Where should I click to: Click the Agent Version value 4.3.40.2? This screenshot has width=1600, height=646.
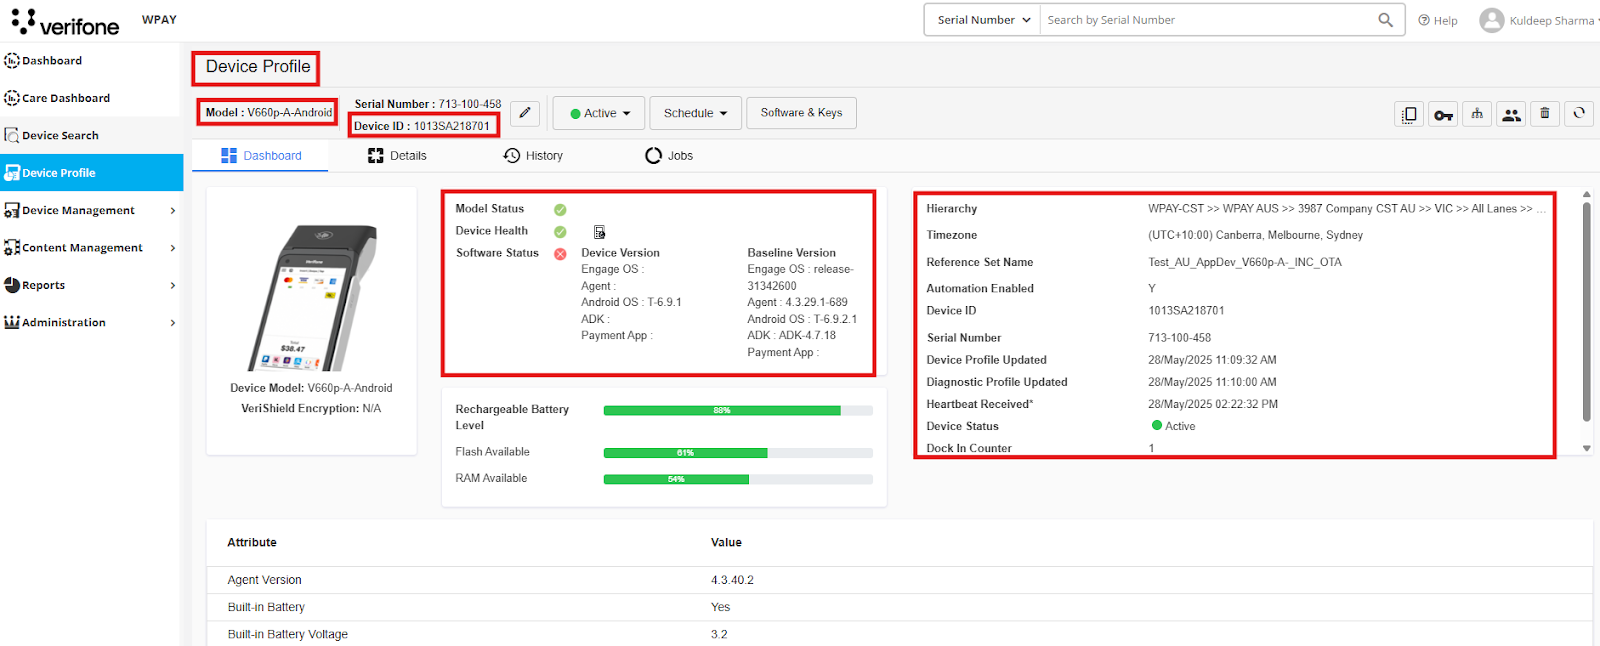[732, 580]
